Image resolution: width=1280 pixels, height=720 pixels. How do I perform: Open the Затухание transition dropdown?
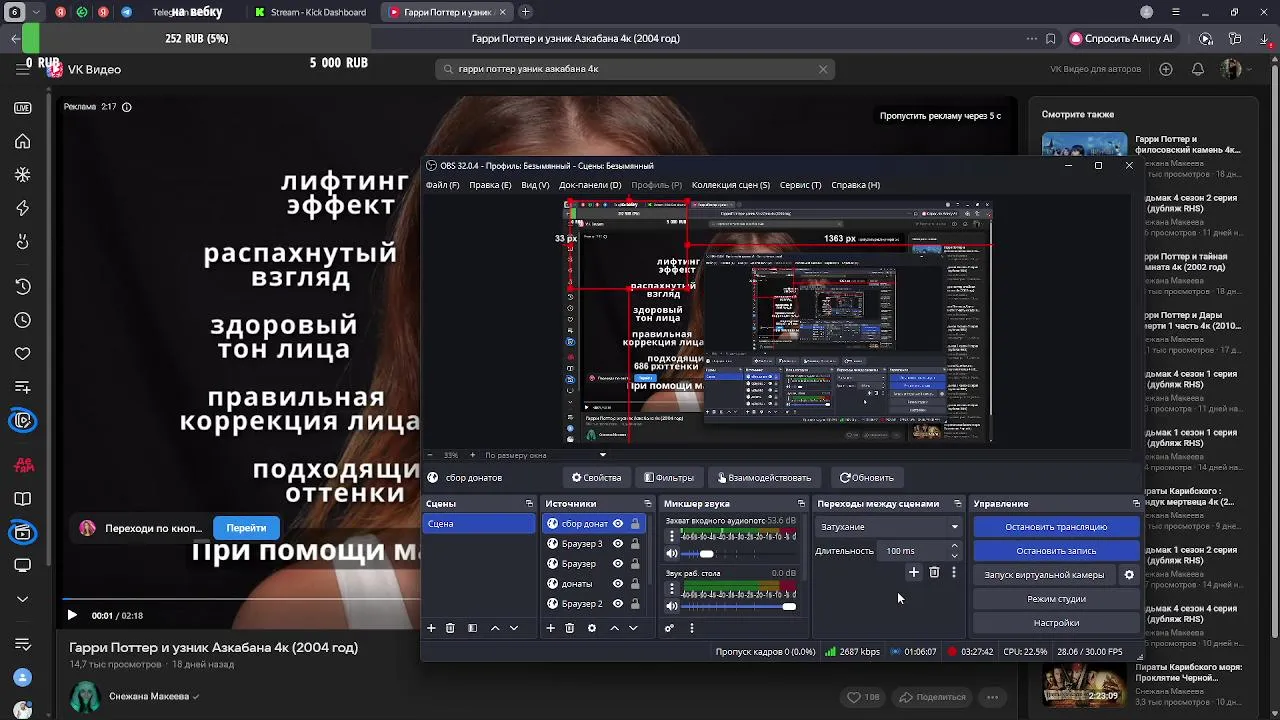pos(889,527)
